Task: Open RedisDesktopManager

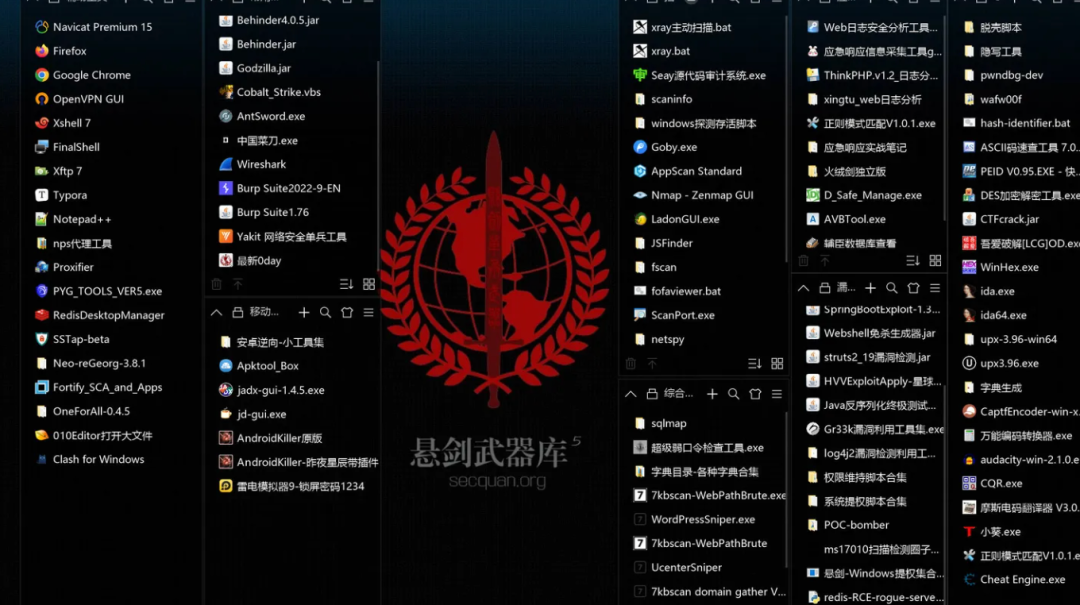Action: coord(99,316)
